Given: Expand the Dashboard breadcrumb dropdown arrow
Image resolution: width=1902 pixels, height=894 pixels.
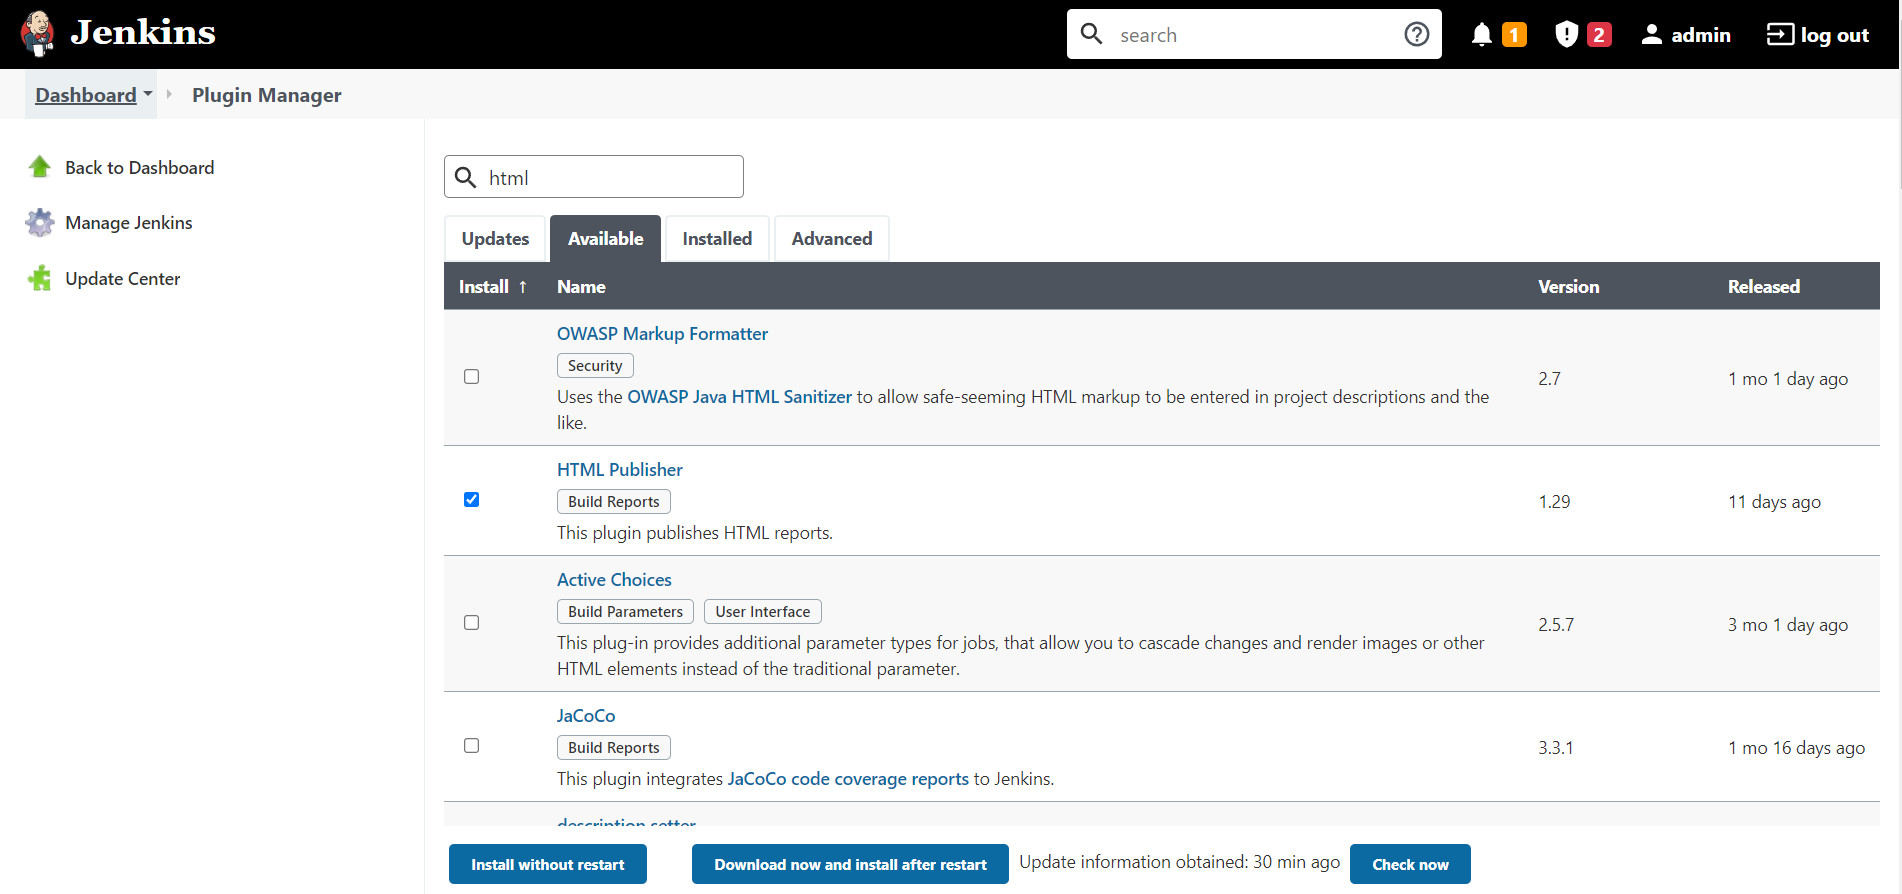Looking at the screenshot, I should [x=148, y=94].
